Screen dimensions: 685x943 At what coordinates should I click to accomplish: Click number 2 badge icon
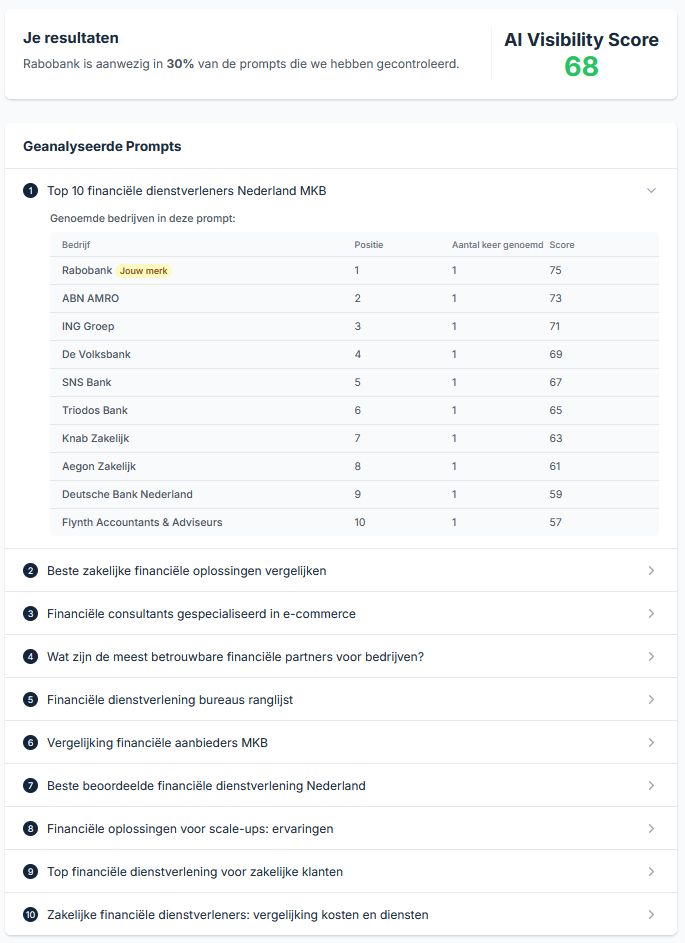coord(31,571)
